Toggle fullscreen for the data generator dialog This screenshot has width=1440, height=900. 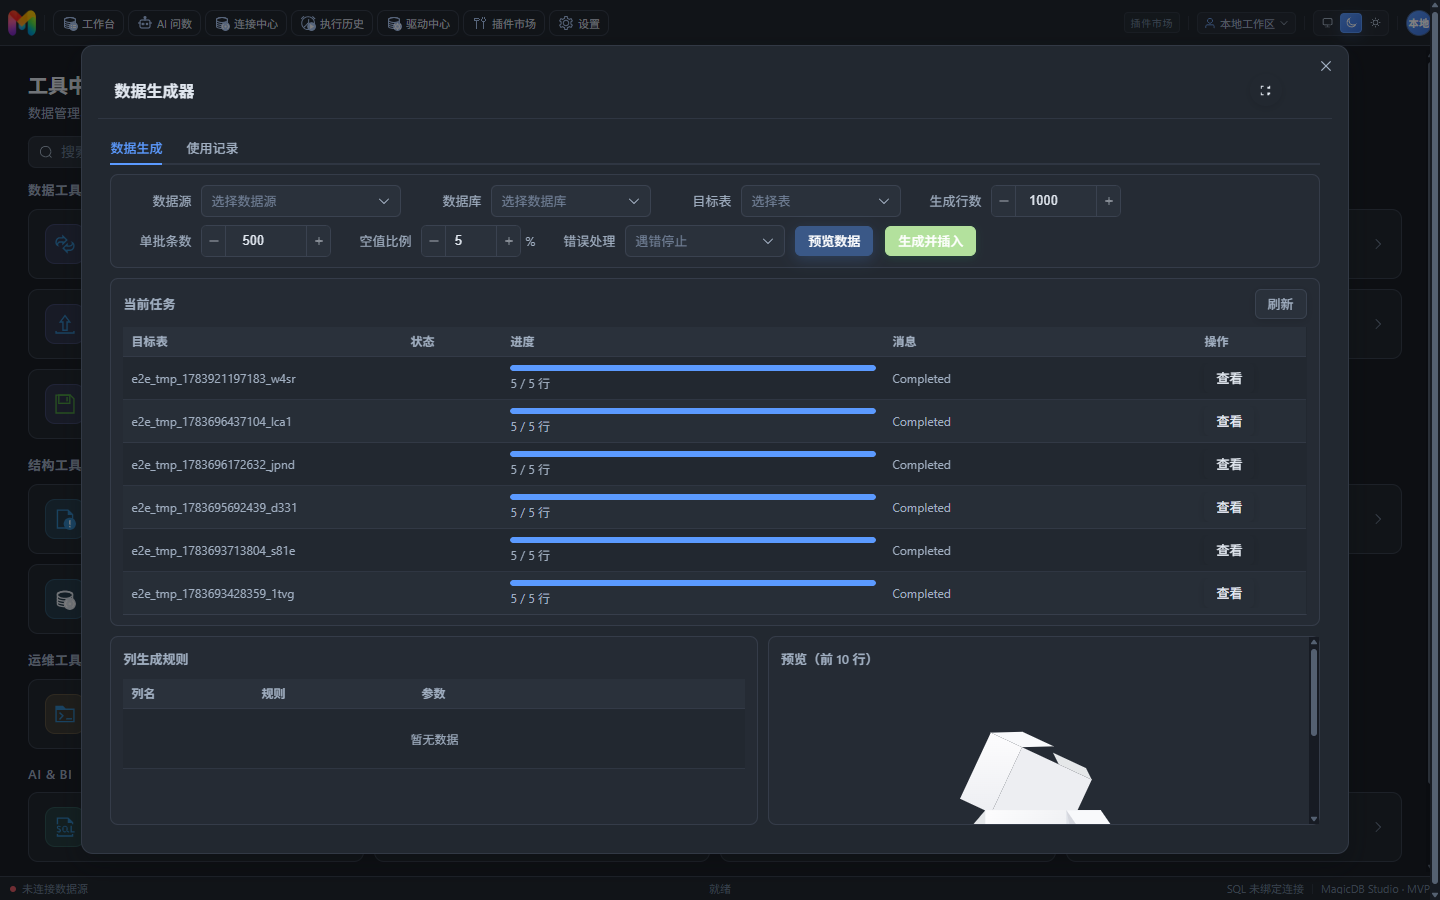pos(1265,91)
